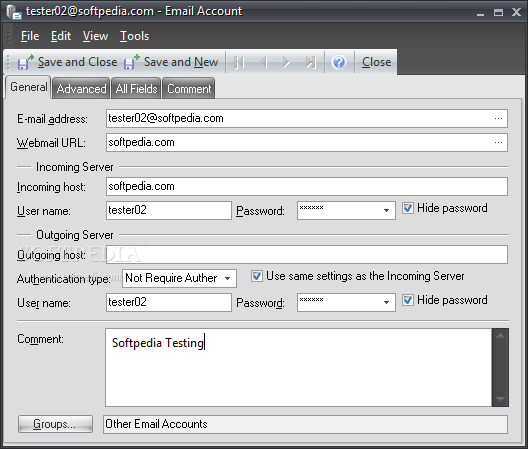Switch to the Comment tab
The width and height of the screenshot is (528, 449).
tap(189, 89)
